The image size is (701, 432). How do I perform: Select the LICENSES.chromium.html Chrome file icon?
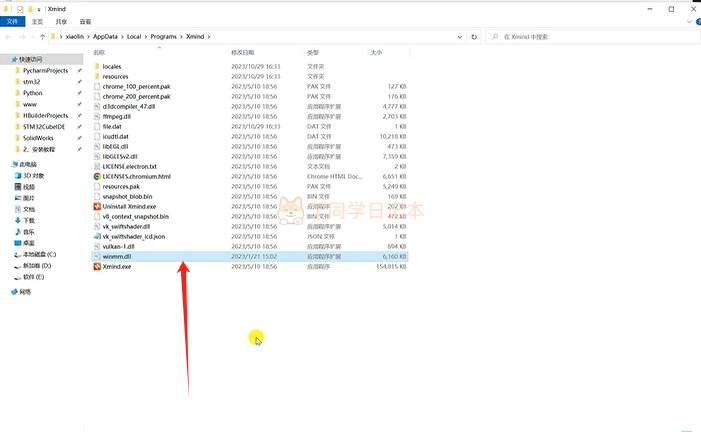point(97,176)
